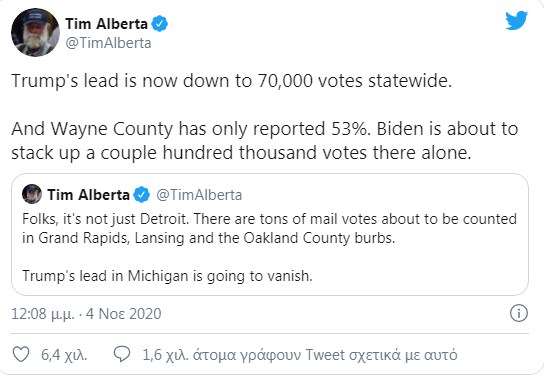
Task: Open tweet info circle icon
Action: [x=519, y=313]
